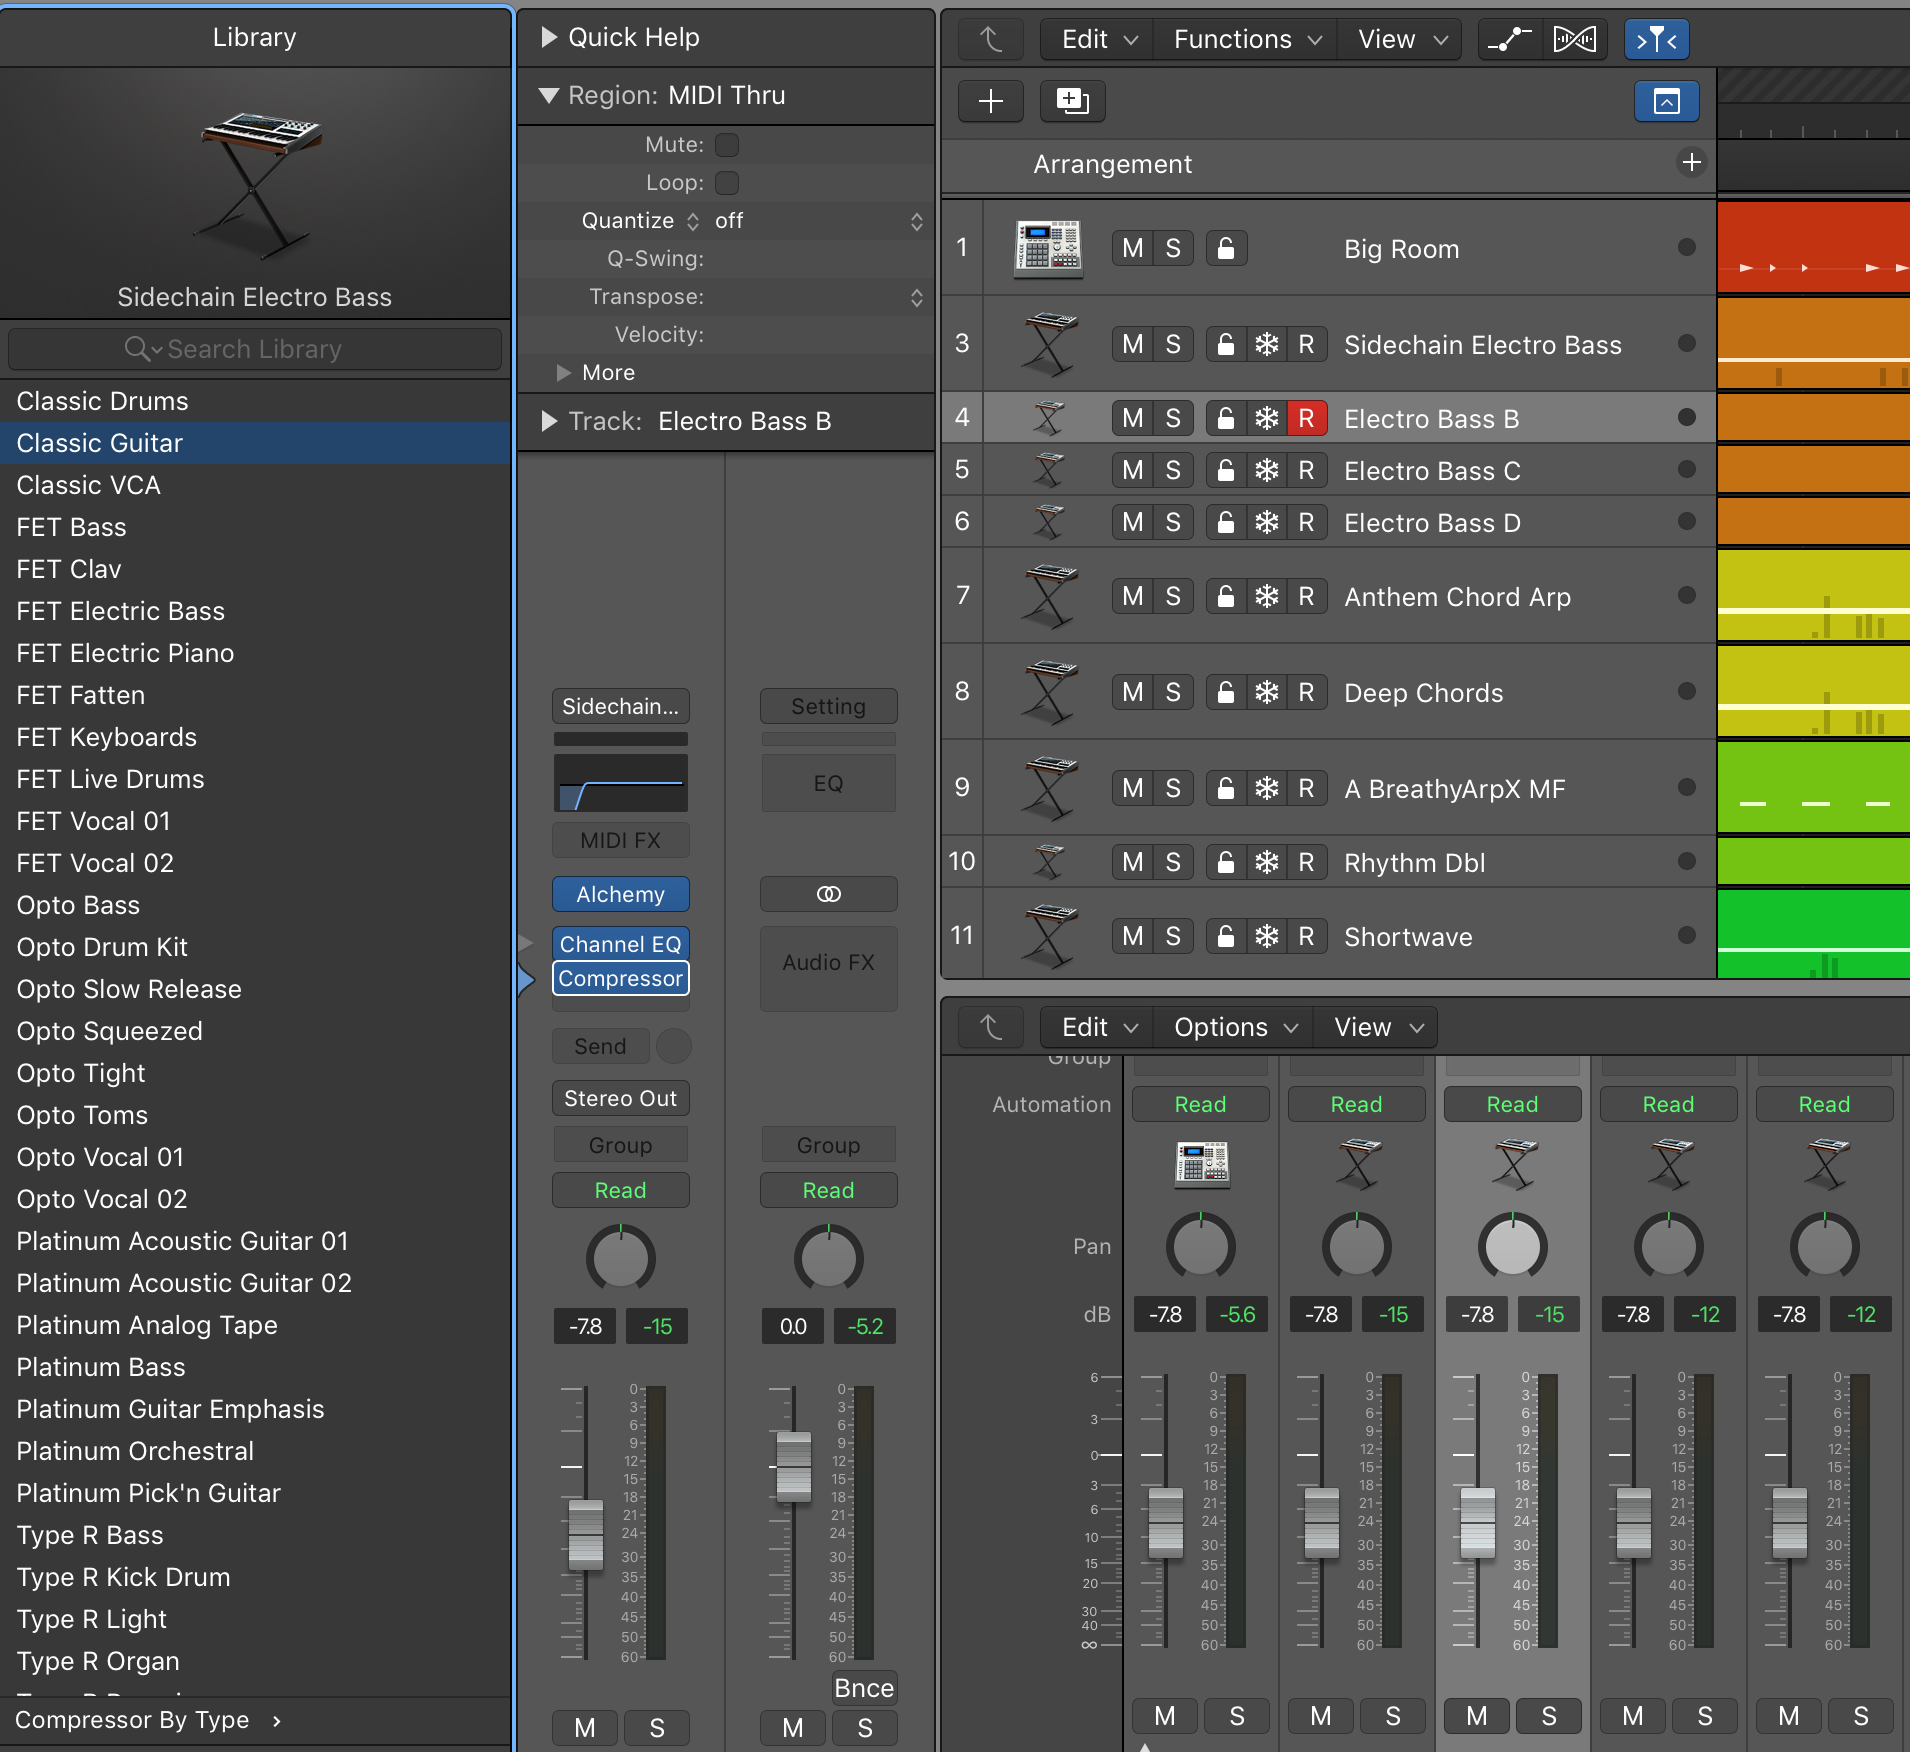Click the Add Track plus icon

click(989, 100)
